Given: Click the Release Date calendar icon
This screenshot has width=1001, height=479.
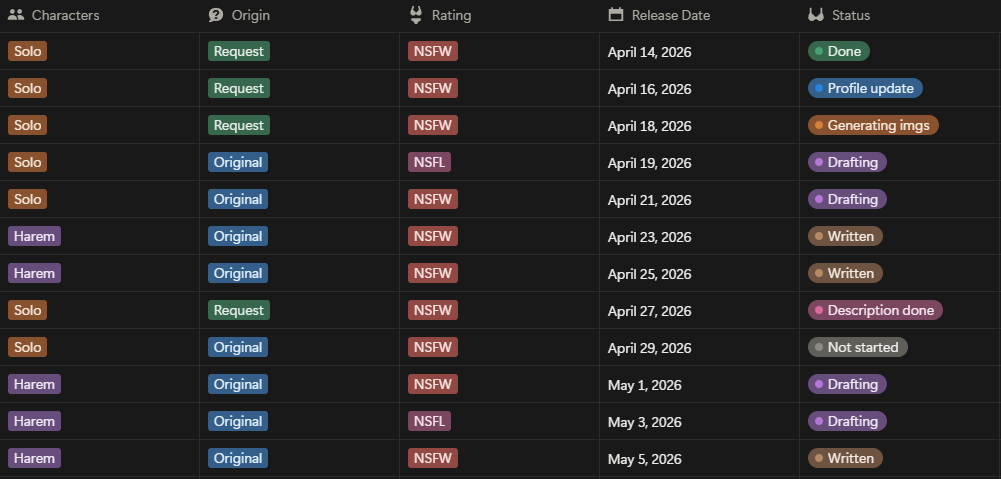Looking at the screenshot, I should [x=615, y=15].
